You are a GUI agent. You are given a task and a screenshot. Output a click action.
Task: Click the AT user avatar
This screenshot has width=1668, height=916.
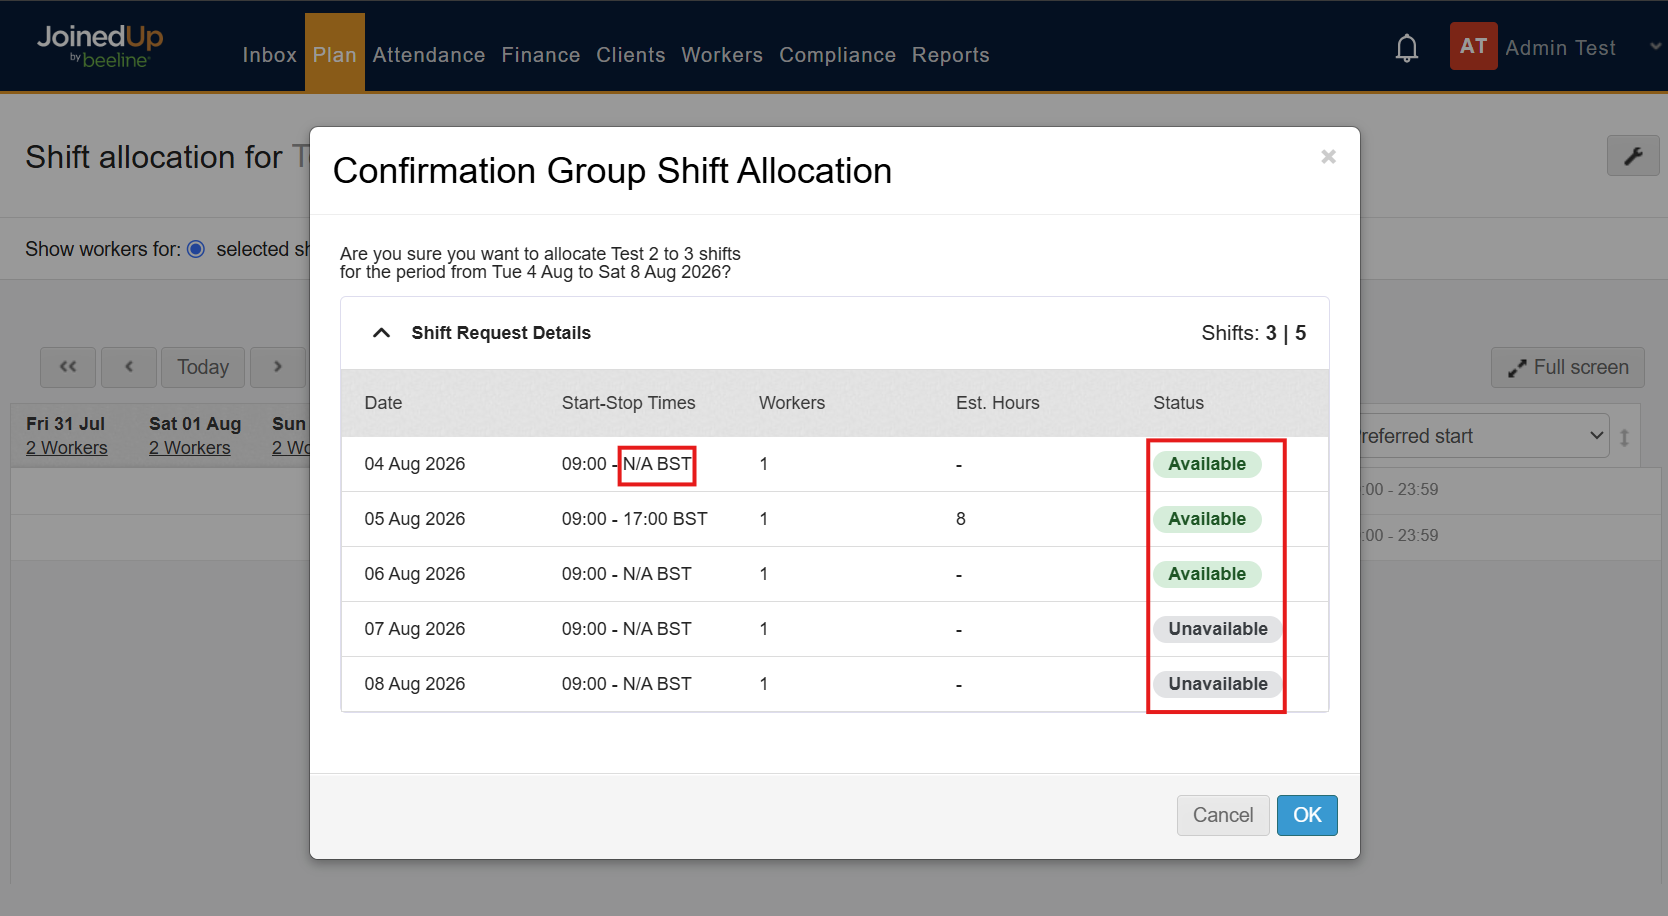pyautogui.click(x=1473, y=46)
